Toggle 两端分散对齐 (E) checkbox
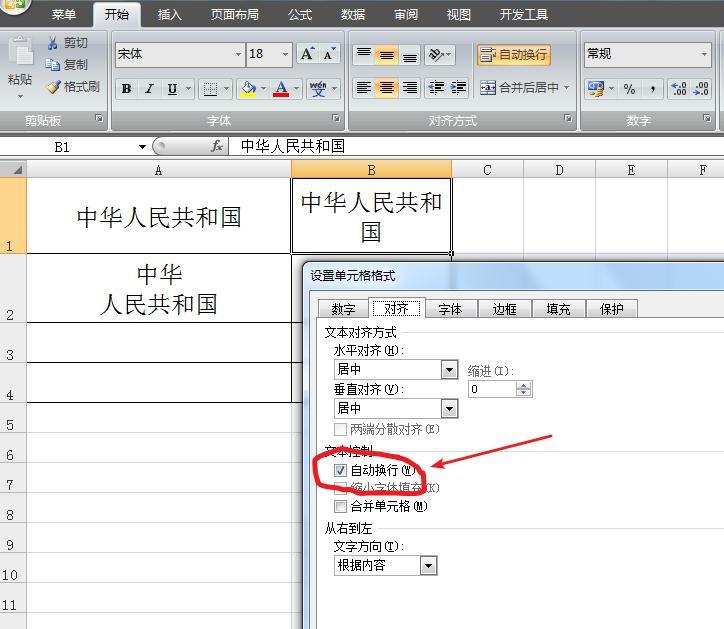724x629 pixels. [340, 429]
